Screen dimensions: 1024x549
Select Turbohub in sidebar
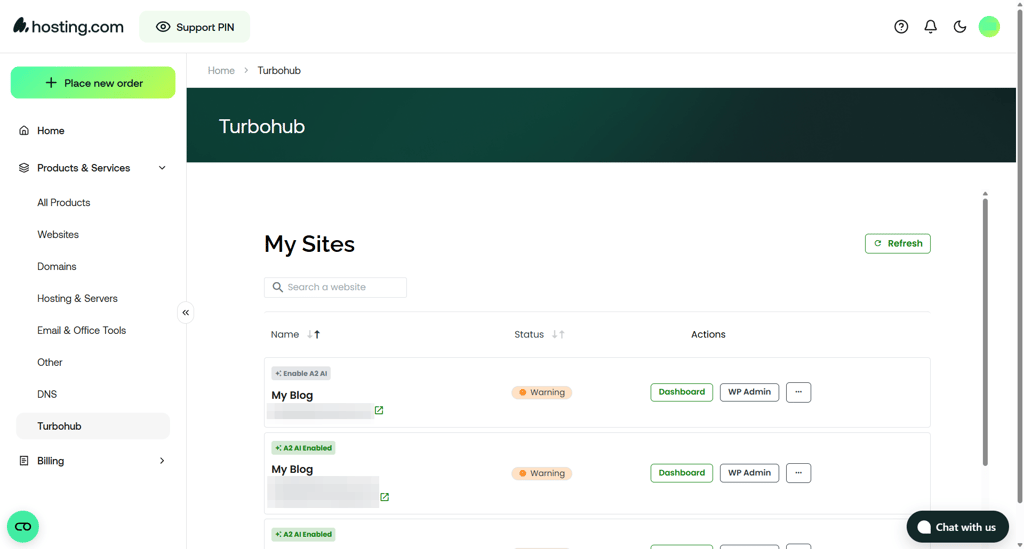[x=93, y=426]
